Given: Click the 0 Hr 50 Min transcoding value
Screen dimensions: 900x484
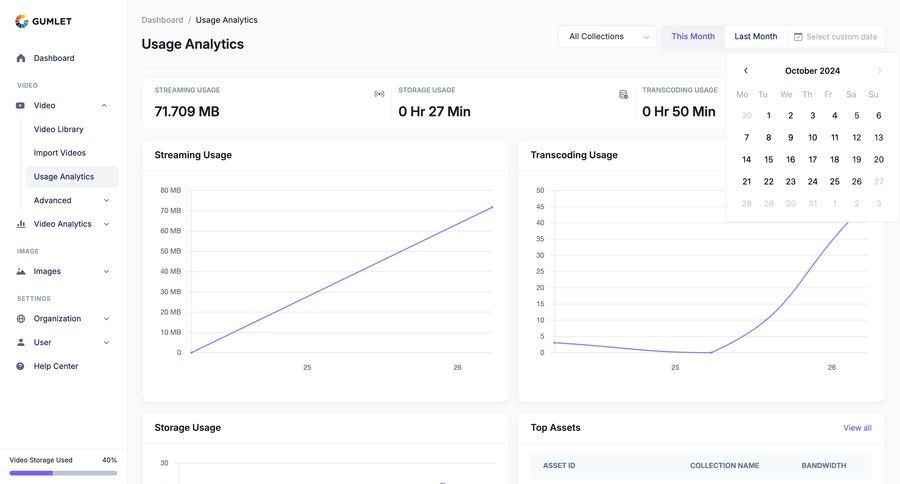Looking at the screenshot, I should tap(678, 111).
